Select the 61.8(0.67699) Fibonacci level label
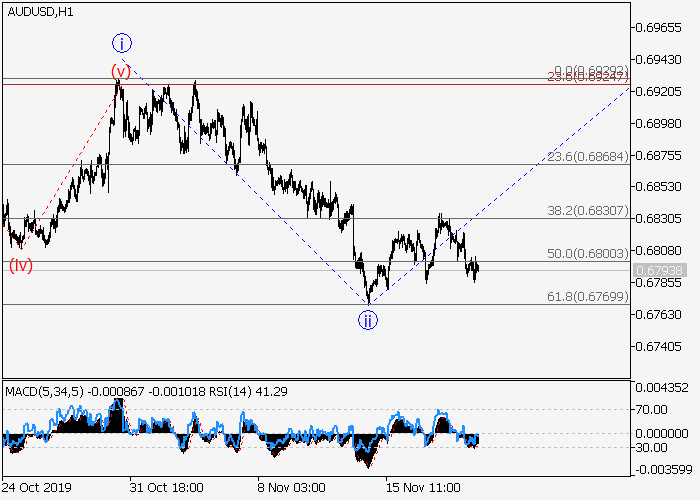700x500 pixels. pyautogui.click(x=587, y=296)
